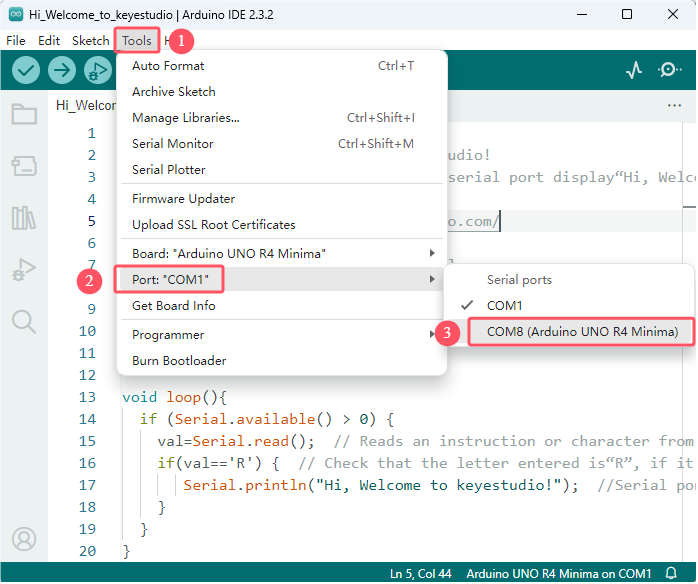Image resolution: width=698 pixels, height=584 pixels.
Task: Open the Boards Manager sidebar icon
Action: click(24, 166)
